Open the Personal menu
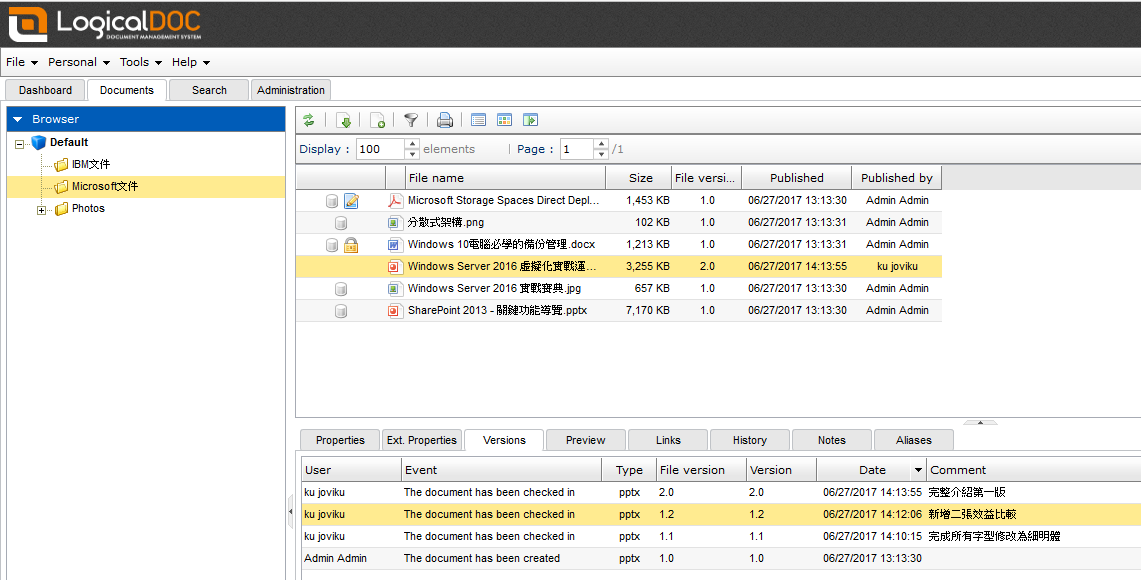 click(x=79, y=63)
